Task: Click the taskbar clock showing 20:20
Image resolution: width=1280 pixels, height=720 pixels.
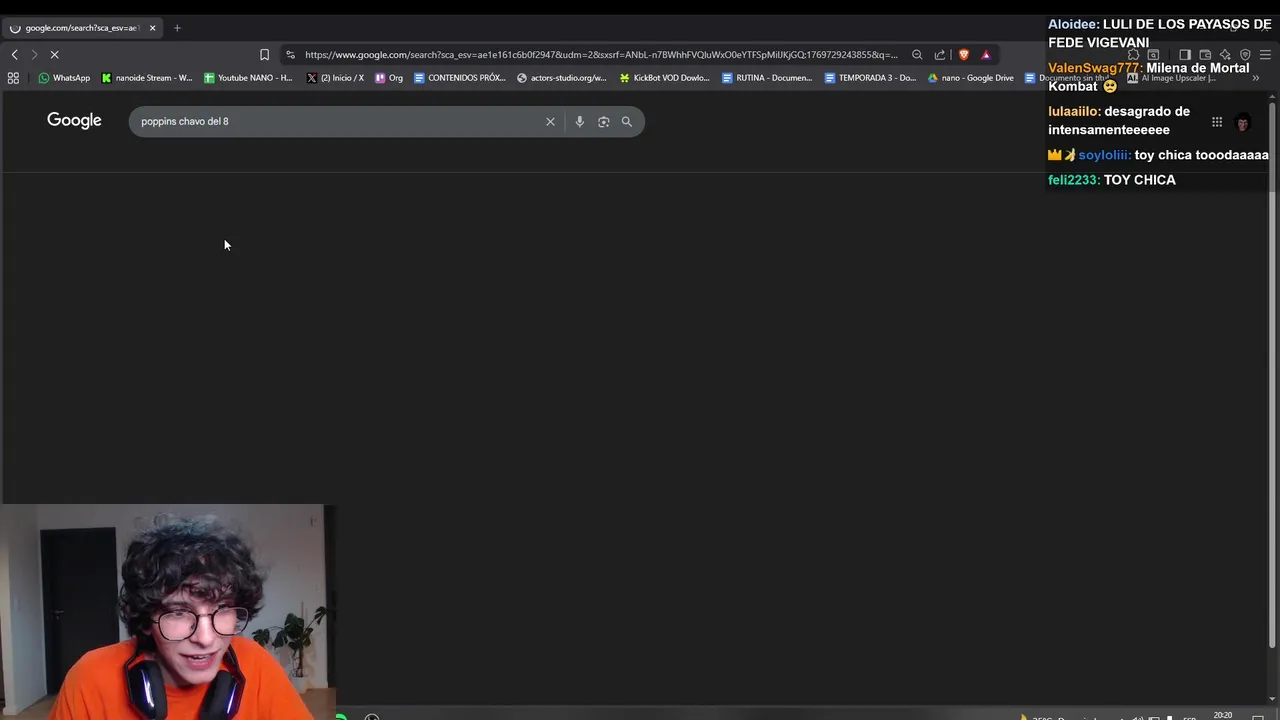Action: pyautogui.click(x=1222, y=716)
